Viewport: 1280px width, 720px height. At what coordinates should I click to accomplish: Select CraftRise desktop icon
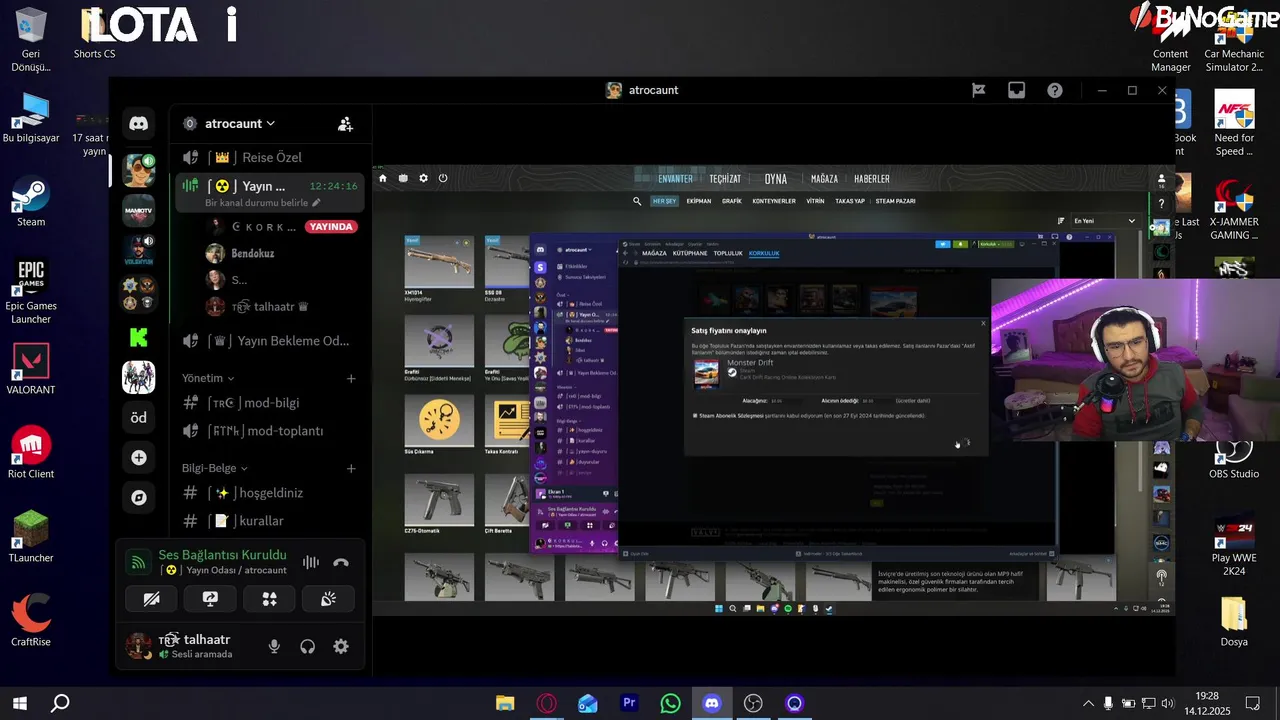tap(31, 620)
